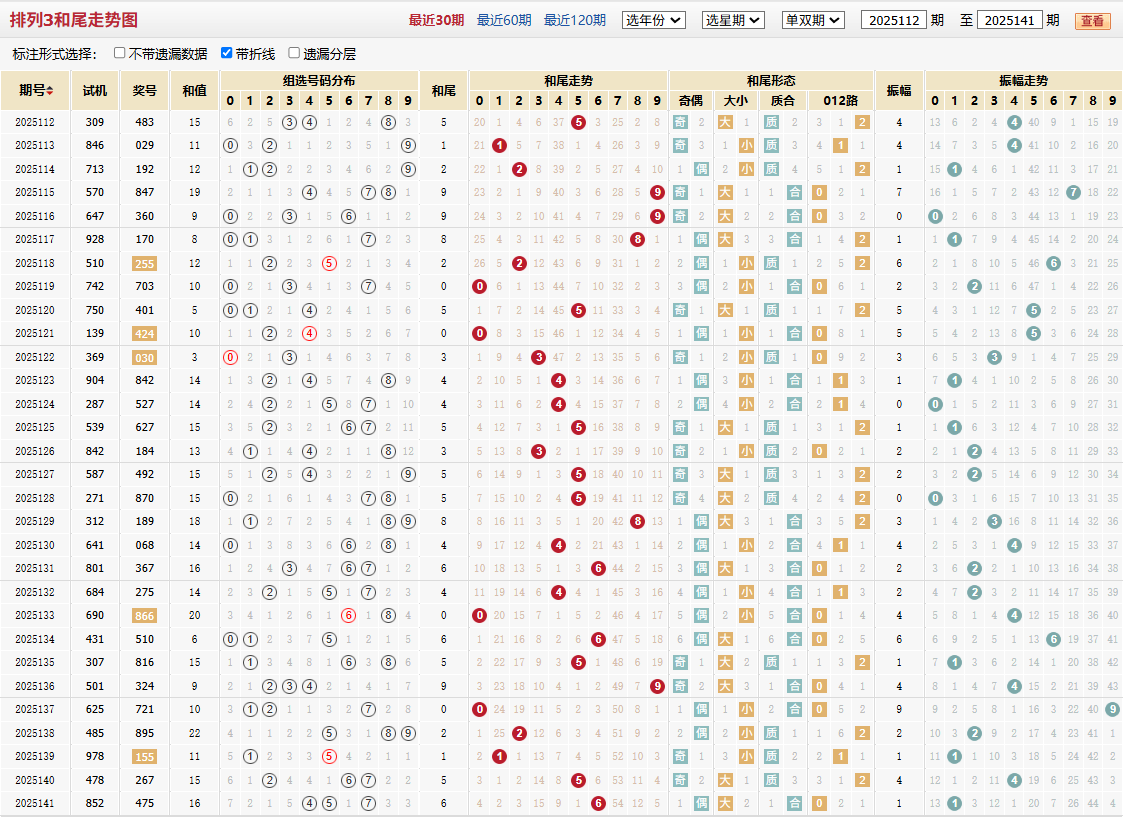Click the 012路 sub-header
Screen dimensions: 1123x817
point(841,100)
